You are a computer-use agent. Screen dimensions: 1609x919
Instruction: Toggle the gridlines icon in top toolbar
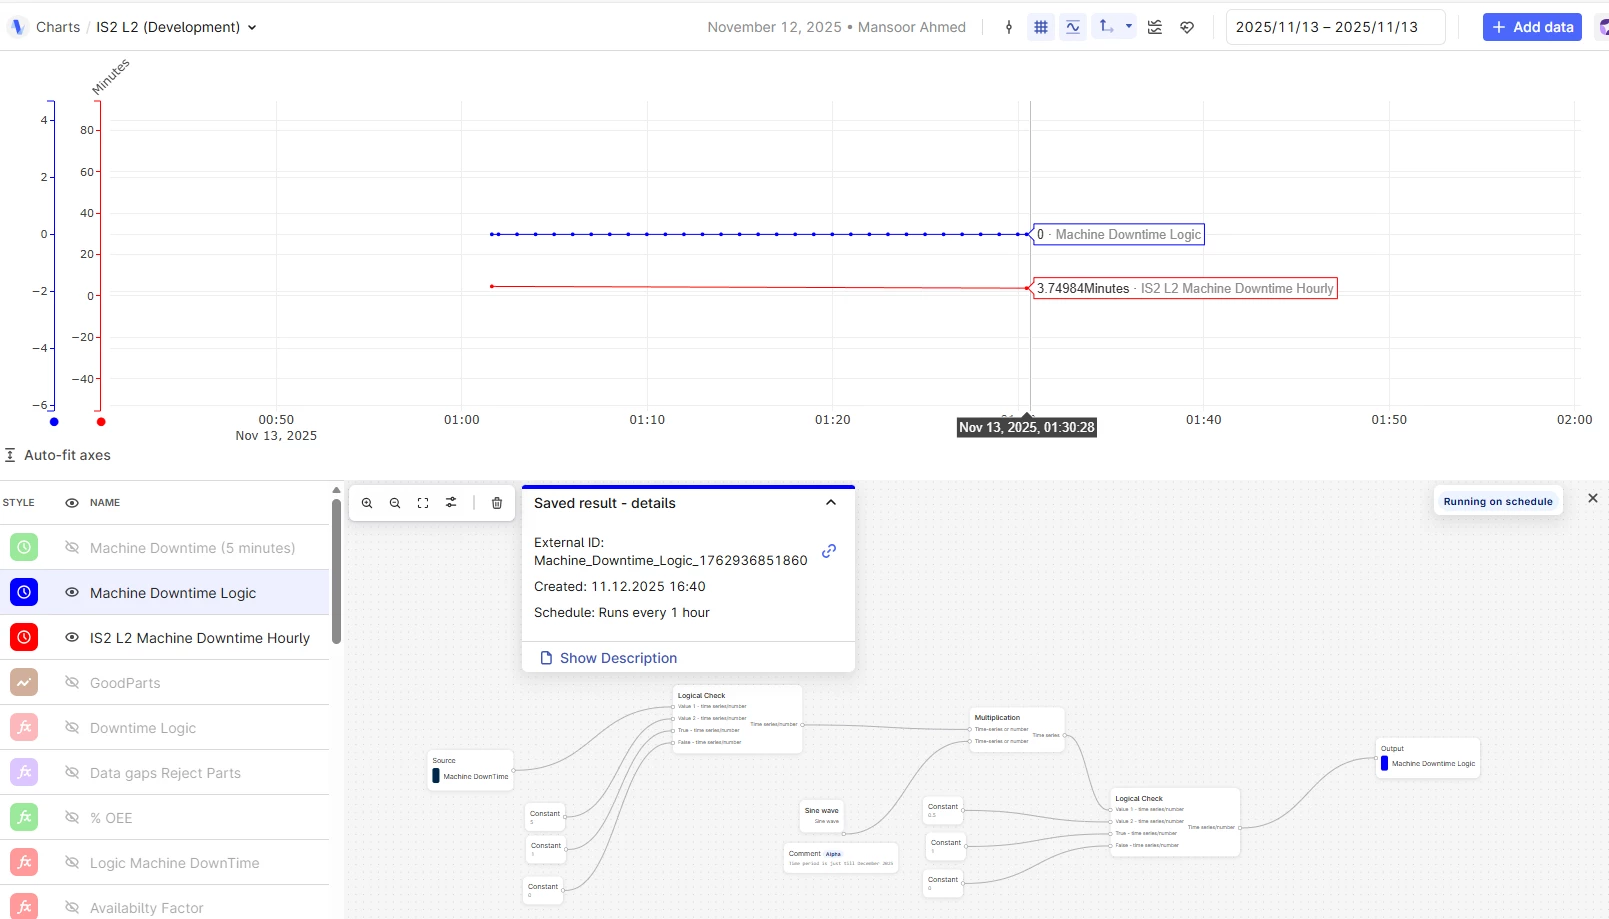pyautogui.click(x=1041, y=27)
